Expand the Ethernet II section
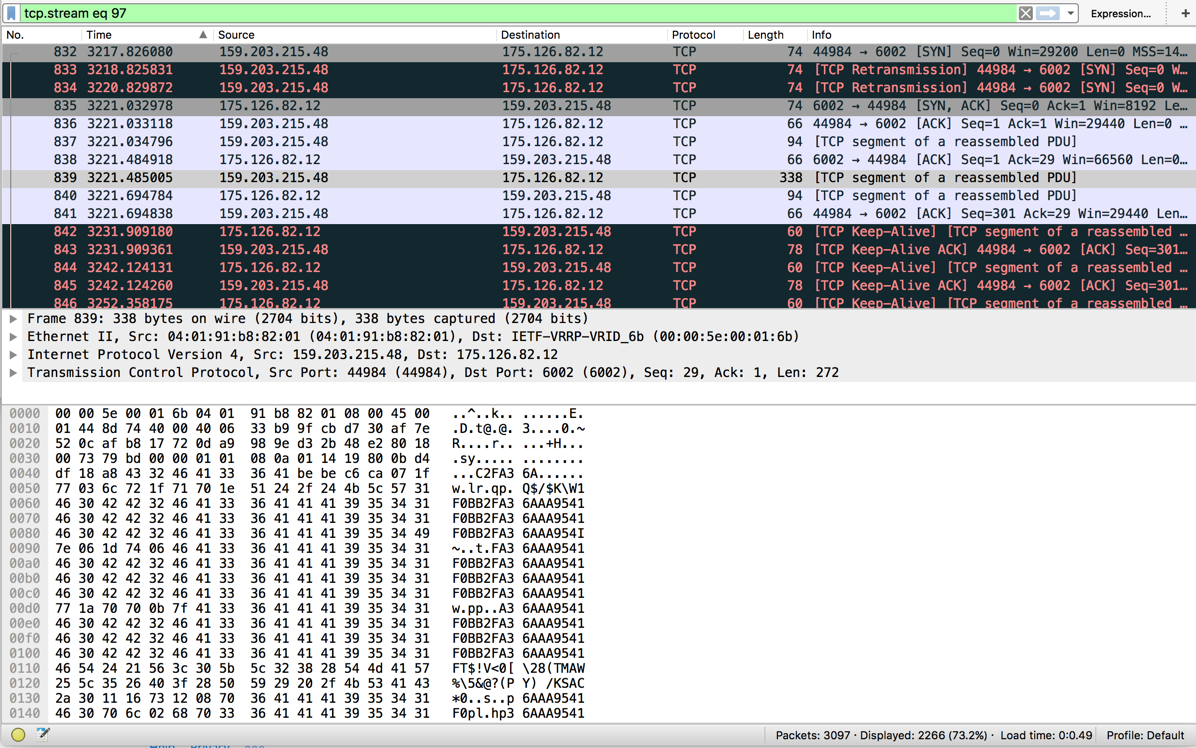 [13, 337]
